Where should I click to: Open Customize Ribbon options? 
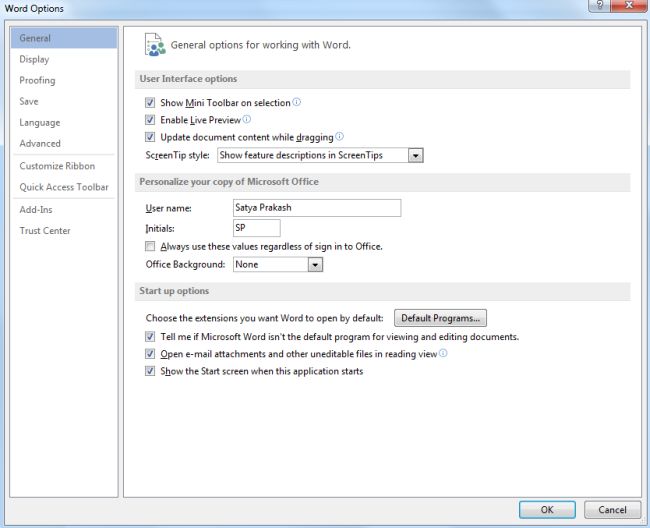click(x=64, y=166)
